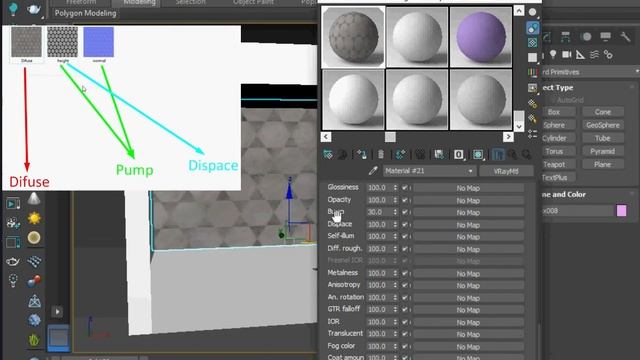Click the Opacity amount spinner arrows

(395, 200)
